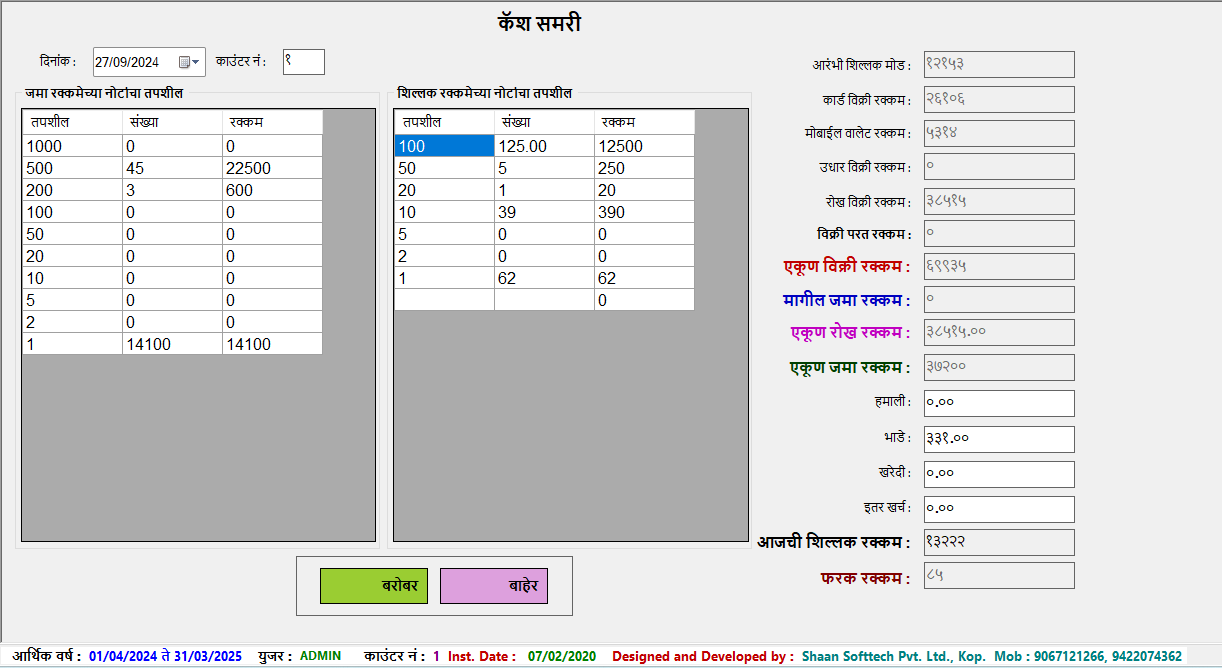
Task: Click the 125.00 cell in शिल्लक table
Action: click(543, 146)
